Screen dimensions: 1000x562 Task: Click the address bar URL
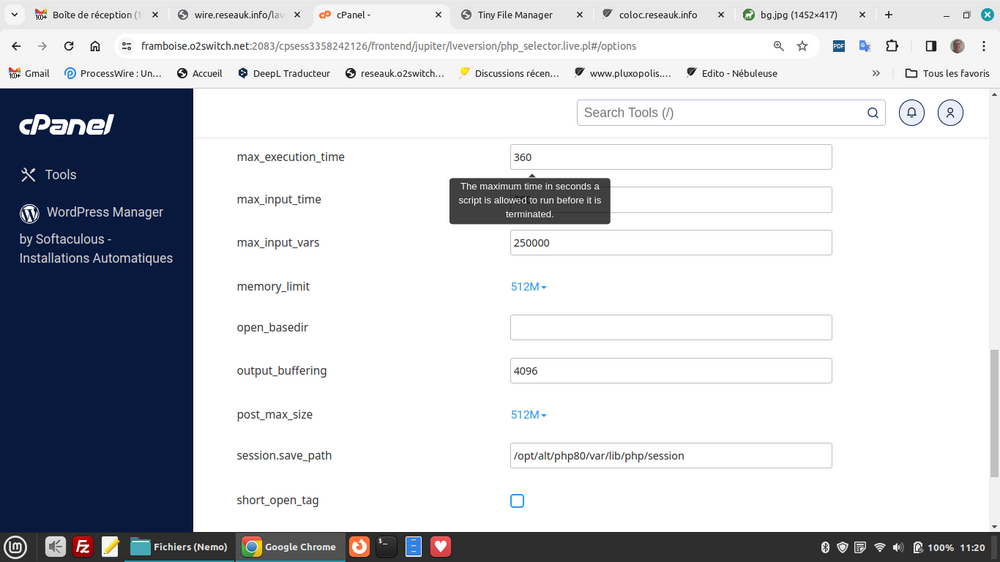point(388,46)
